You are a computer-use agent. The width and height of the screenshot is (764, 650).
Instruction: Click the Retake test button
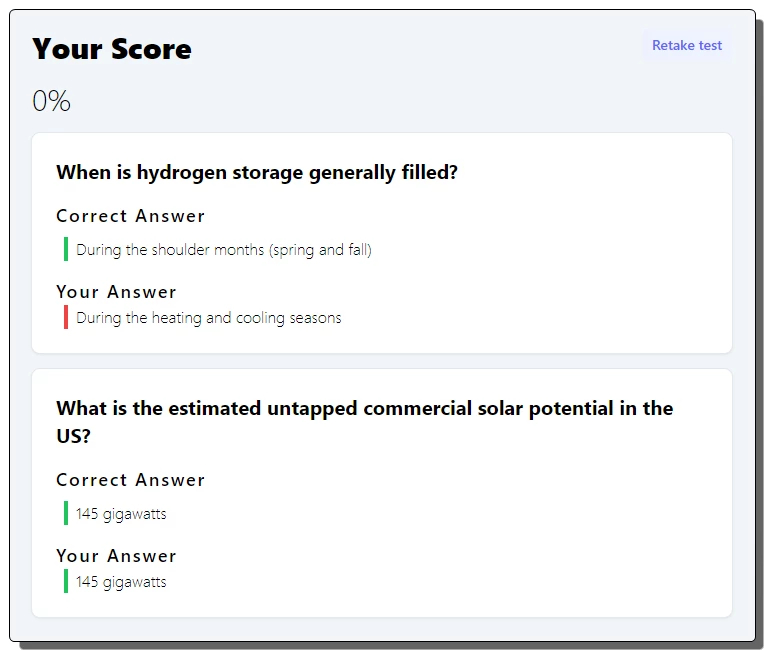click(687, 45)
